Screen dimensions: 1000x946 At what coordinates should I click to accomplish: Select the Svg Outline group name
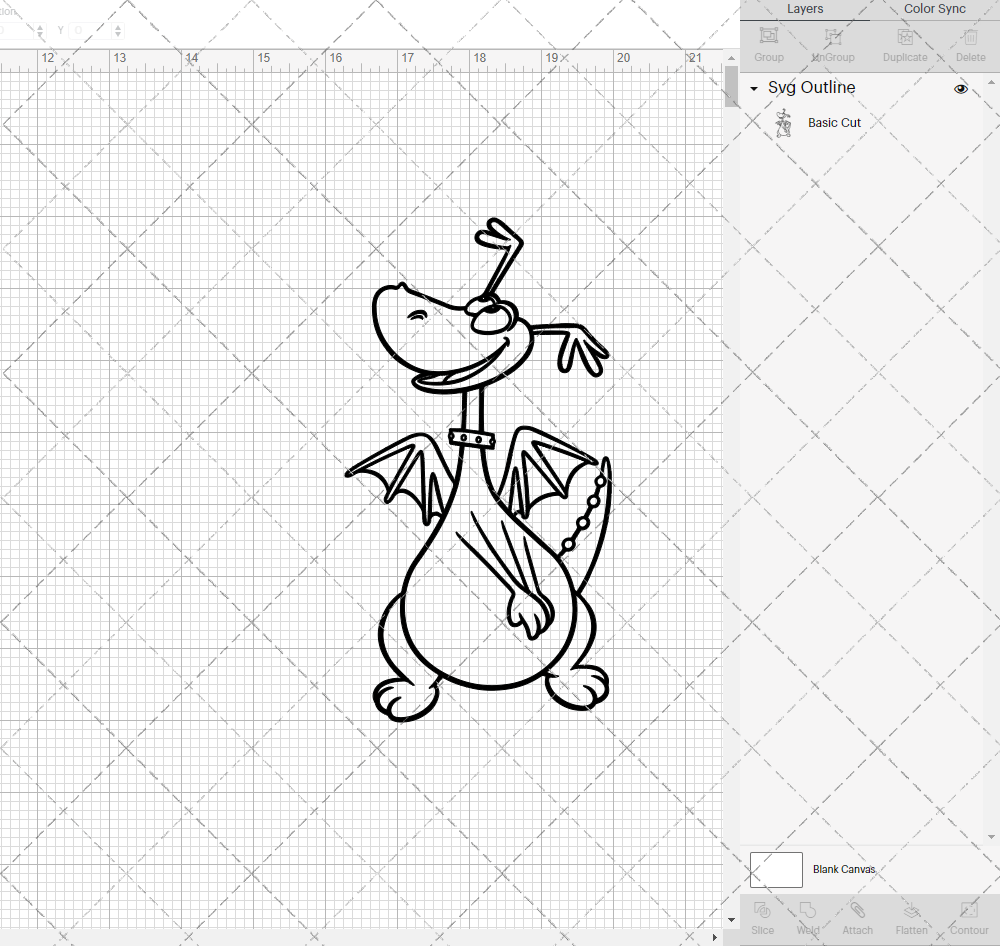tap(811, 87)
